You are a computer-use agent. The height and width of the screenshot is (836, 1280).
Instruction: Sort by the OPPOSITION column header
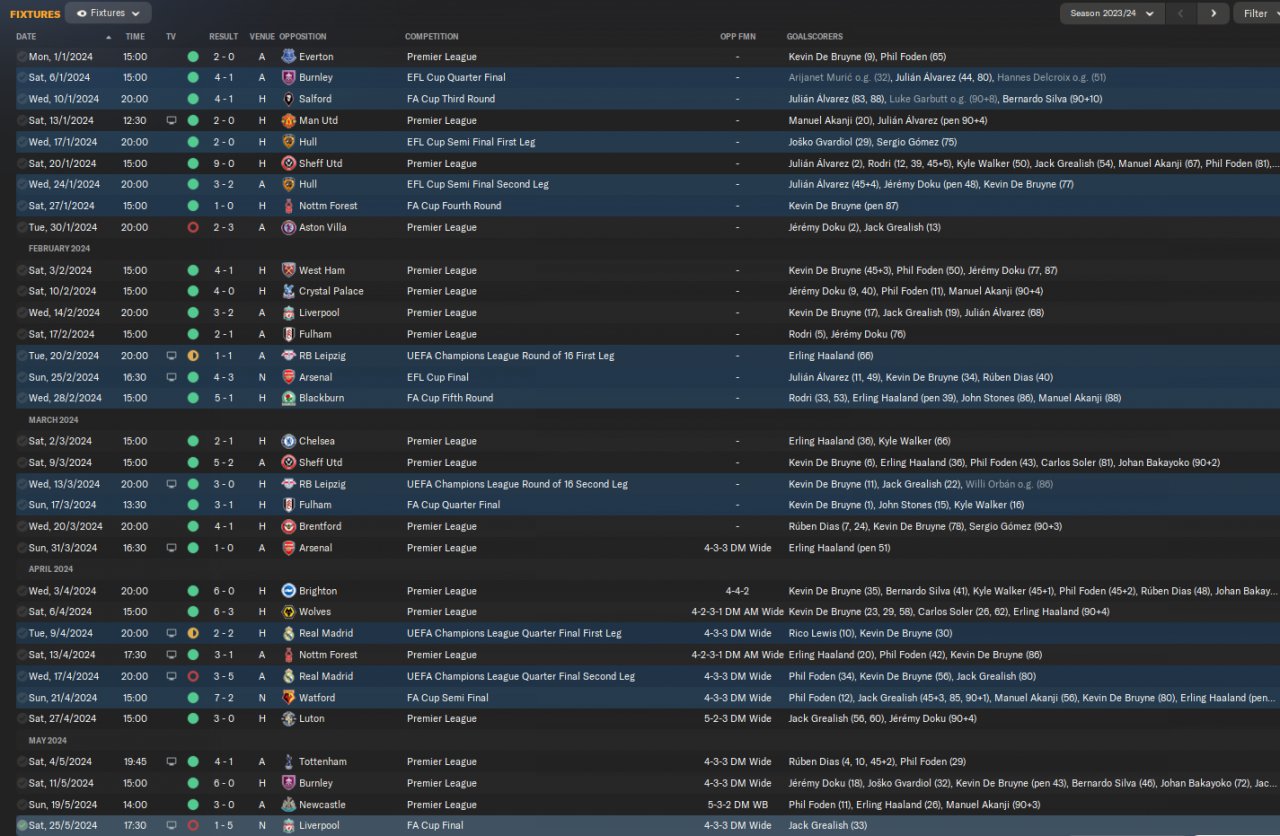[x=303, y=37]
